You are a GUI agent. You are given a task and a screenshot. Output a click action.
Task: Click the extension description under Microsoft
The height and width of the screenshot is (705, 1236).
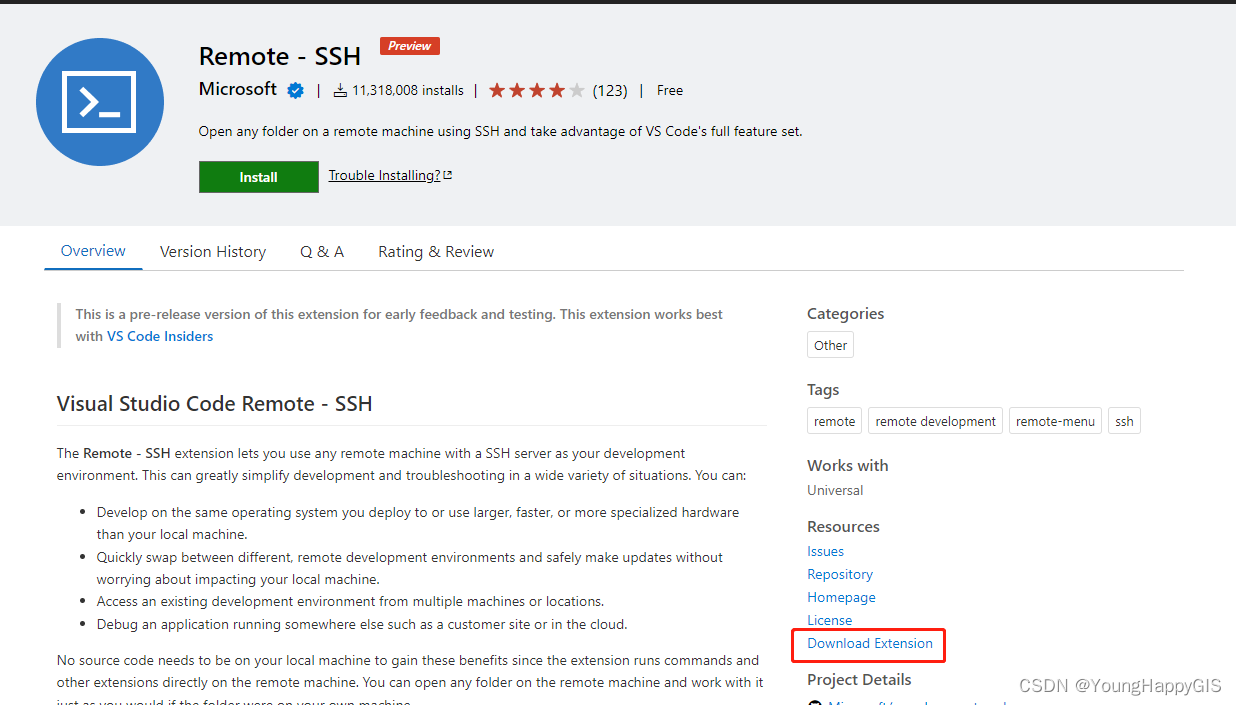pos(501,132)
